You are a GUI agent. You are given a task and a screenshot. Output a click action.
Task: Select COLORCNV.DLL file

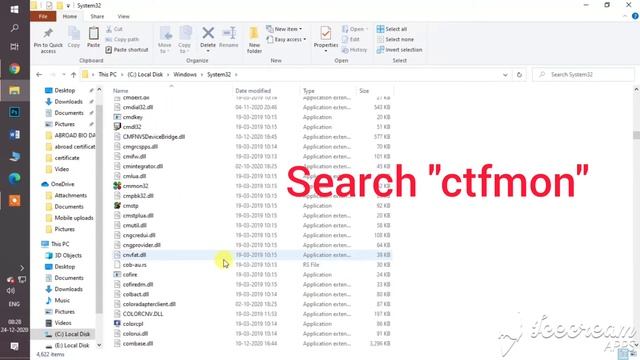[143, 314]
